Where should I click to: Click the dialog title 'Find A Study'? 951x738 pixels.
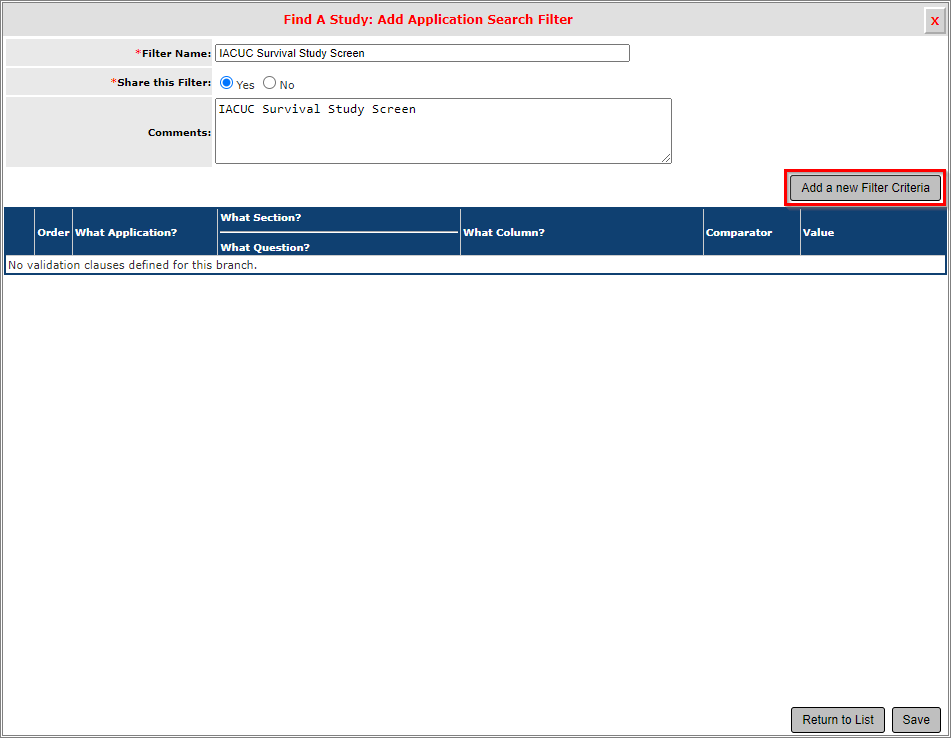pos(428,19)
